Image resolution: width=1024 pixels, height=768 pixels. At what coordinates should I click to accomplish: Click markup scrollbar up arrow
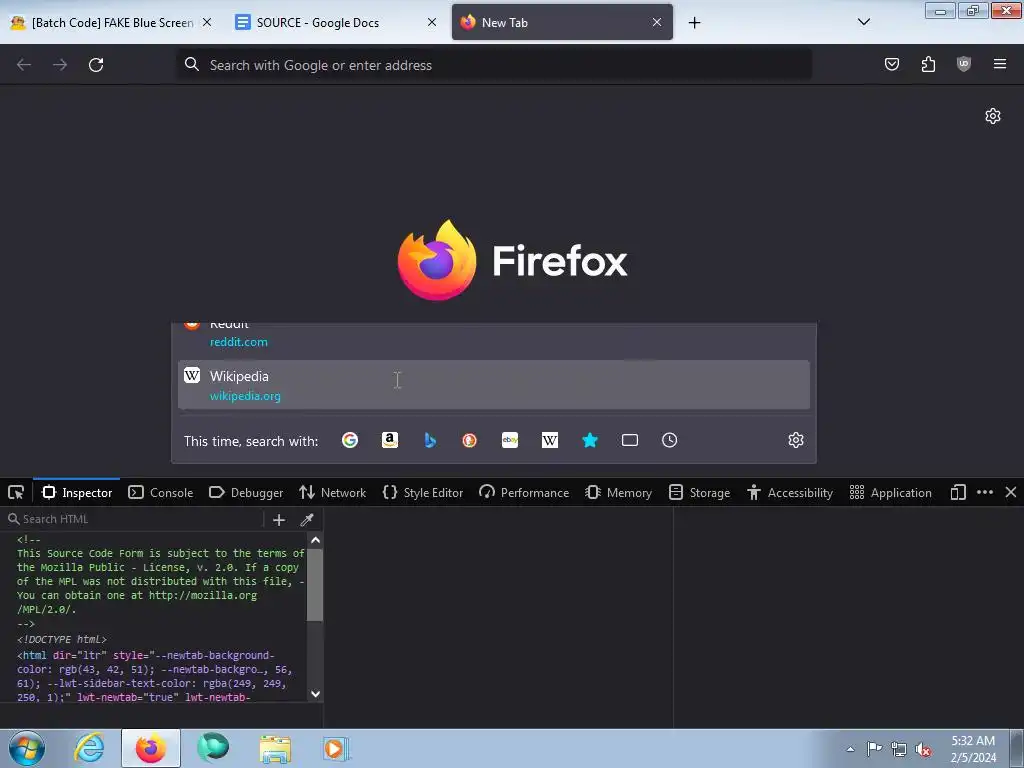coord(315,540)
